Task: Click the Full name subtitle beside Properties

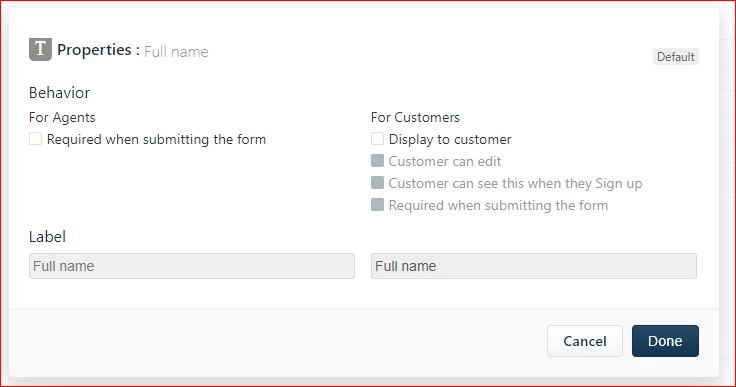Action: point(176,52)
